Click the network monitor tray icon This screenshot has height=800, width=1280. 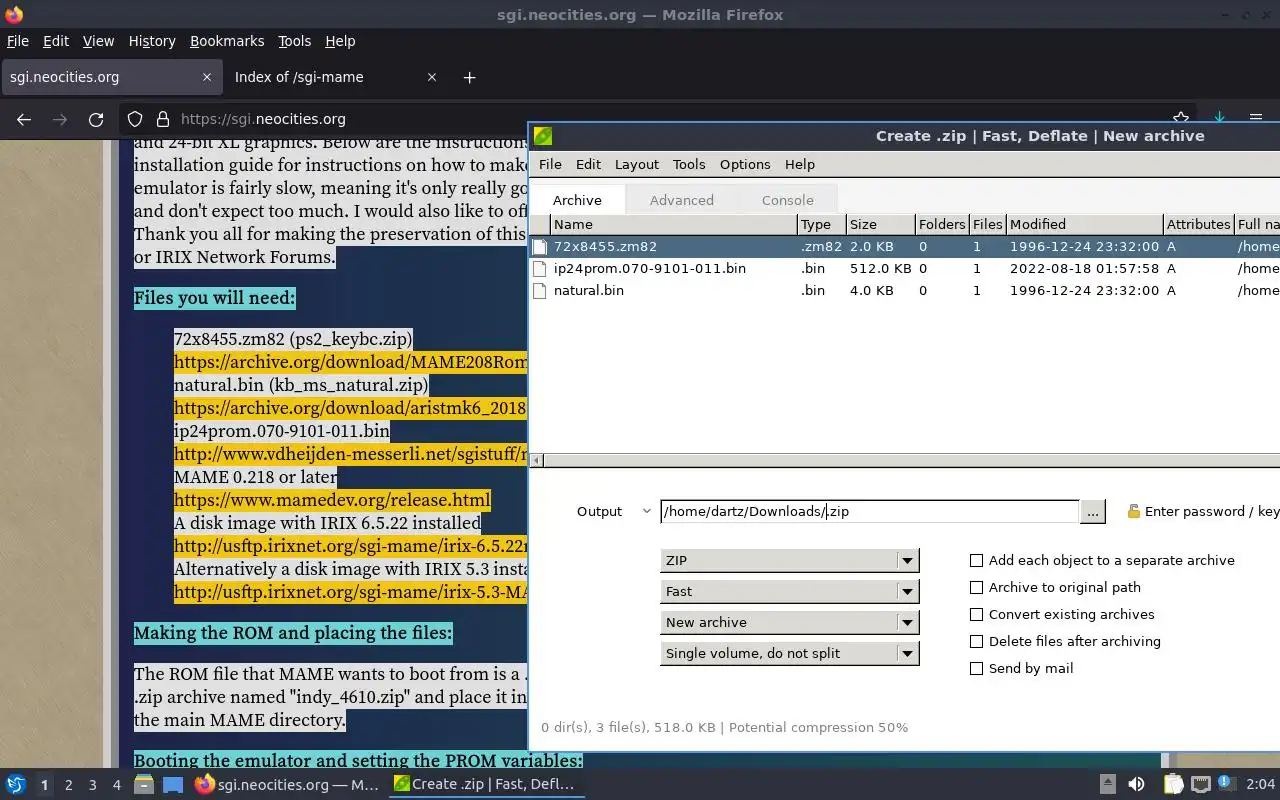click(1201, 784)
